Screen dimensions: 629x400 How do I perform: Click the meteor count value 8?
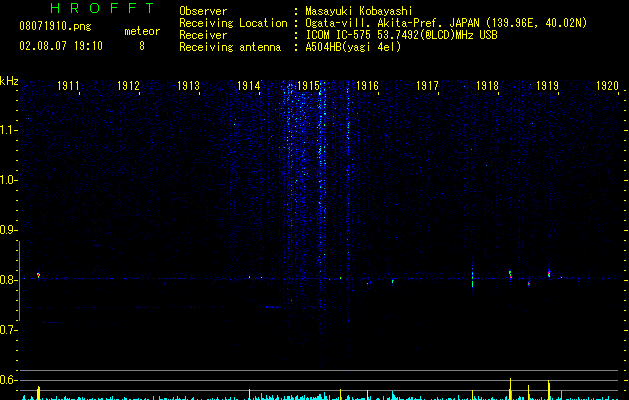coord(142,46)
